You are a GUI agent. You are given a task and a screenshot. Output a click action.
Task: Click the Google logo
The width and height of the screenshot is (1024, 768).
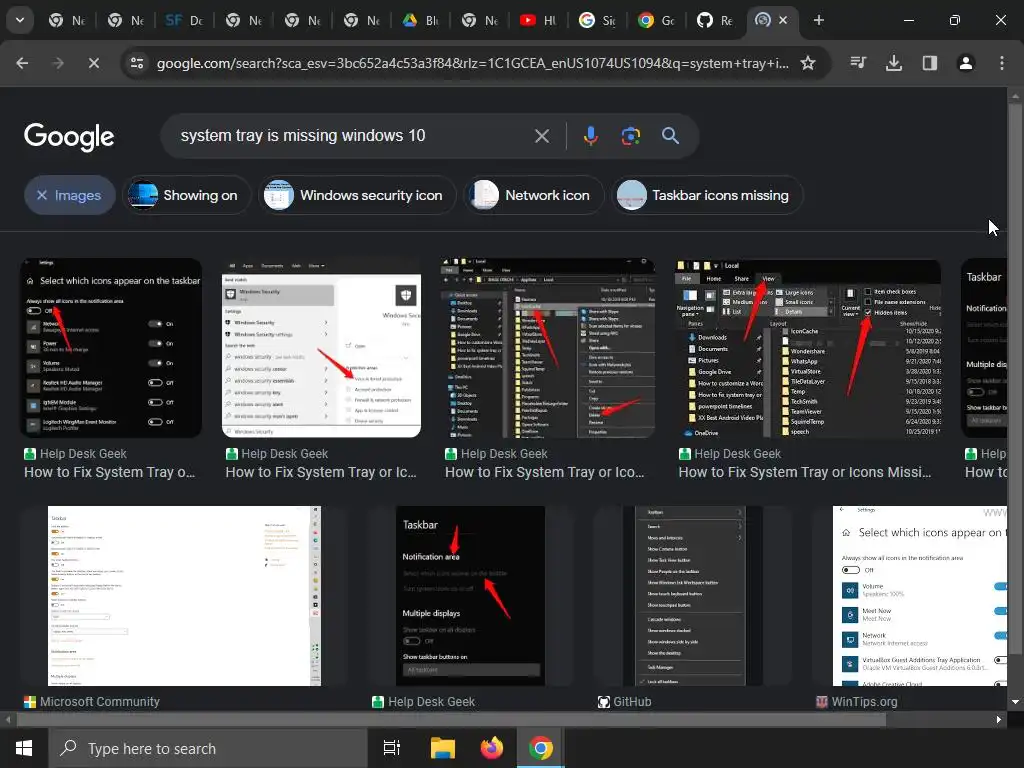tap(69, 136)
